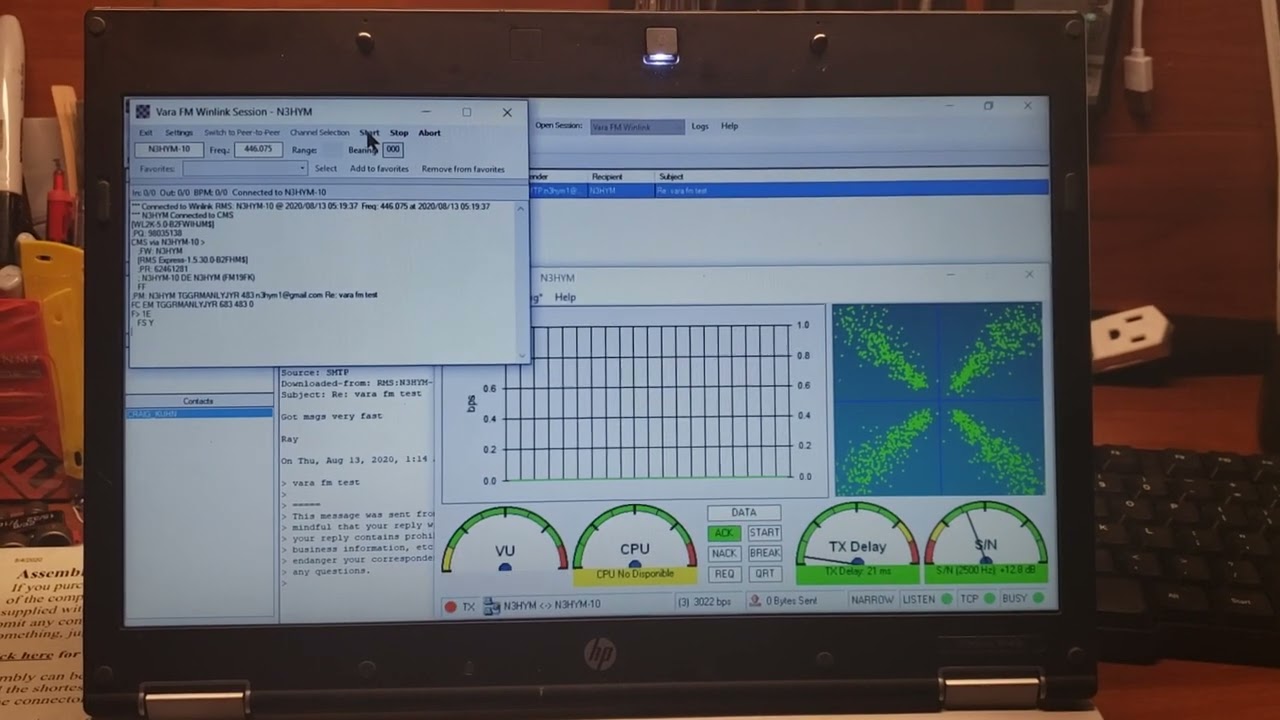Click the VU meter gauge
This screenshot has width=1280, height=720.
click(x=505, y=541)
